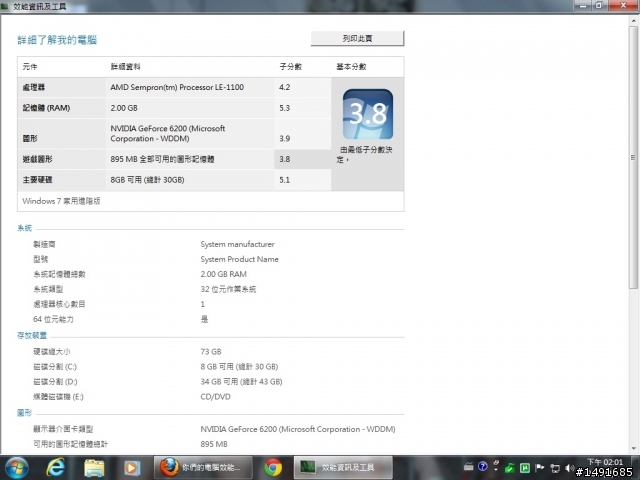The image size is (640, 480).
Task: Click the 3.8 base score badge
Action: tap(368, 114)
